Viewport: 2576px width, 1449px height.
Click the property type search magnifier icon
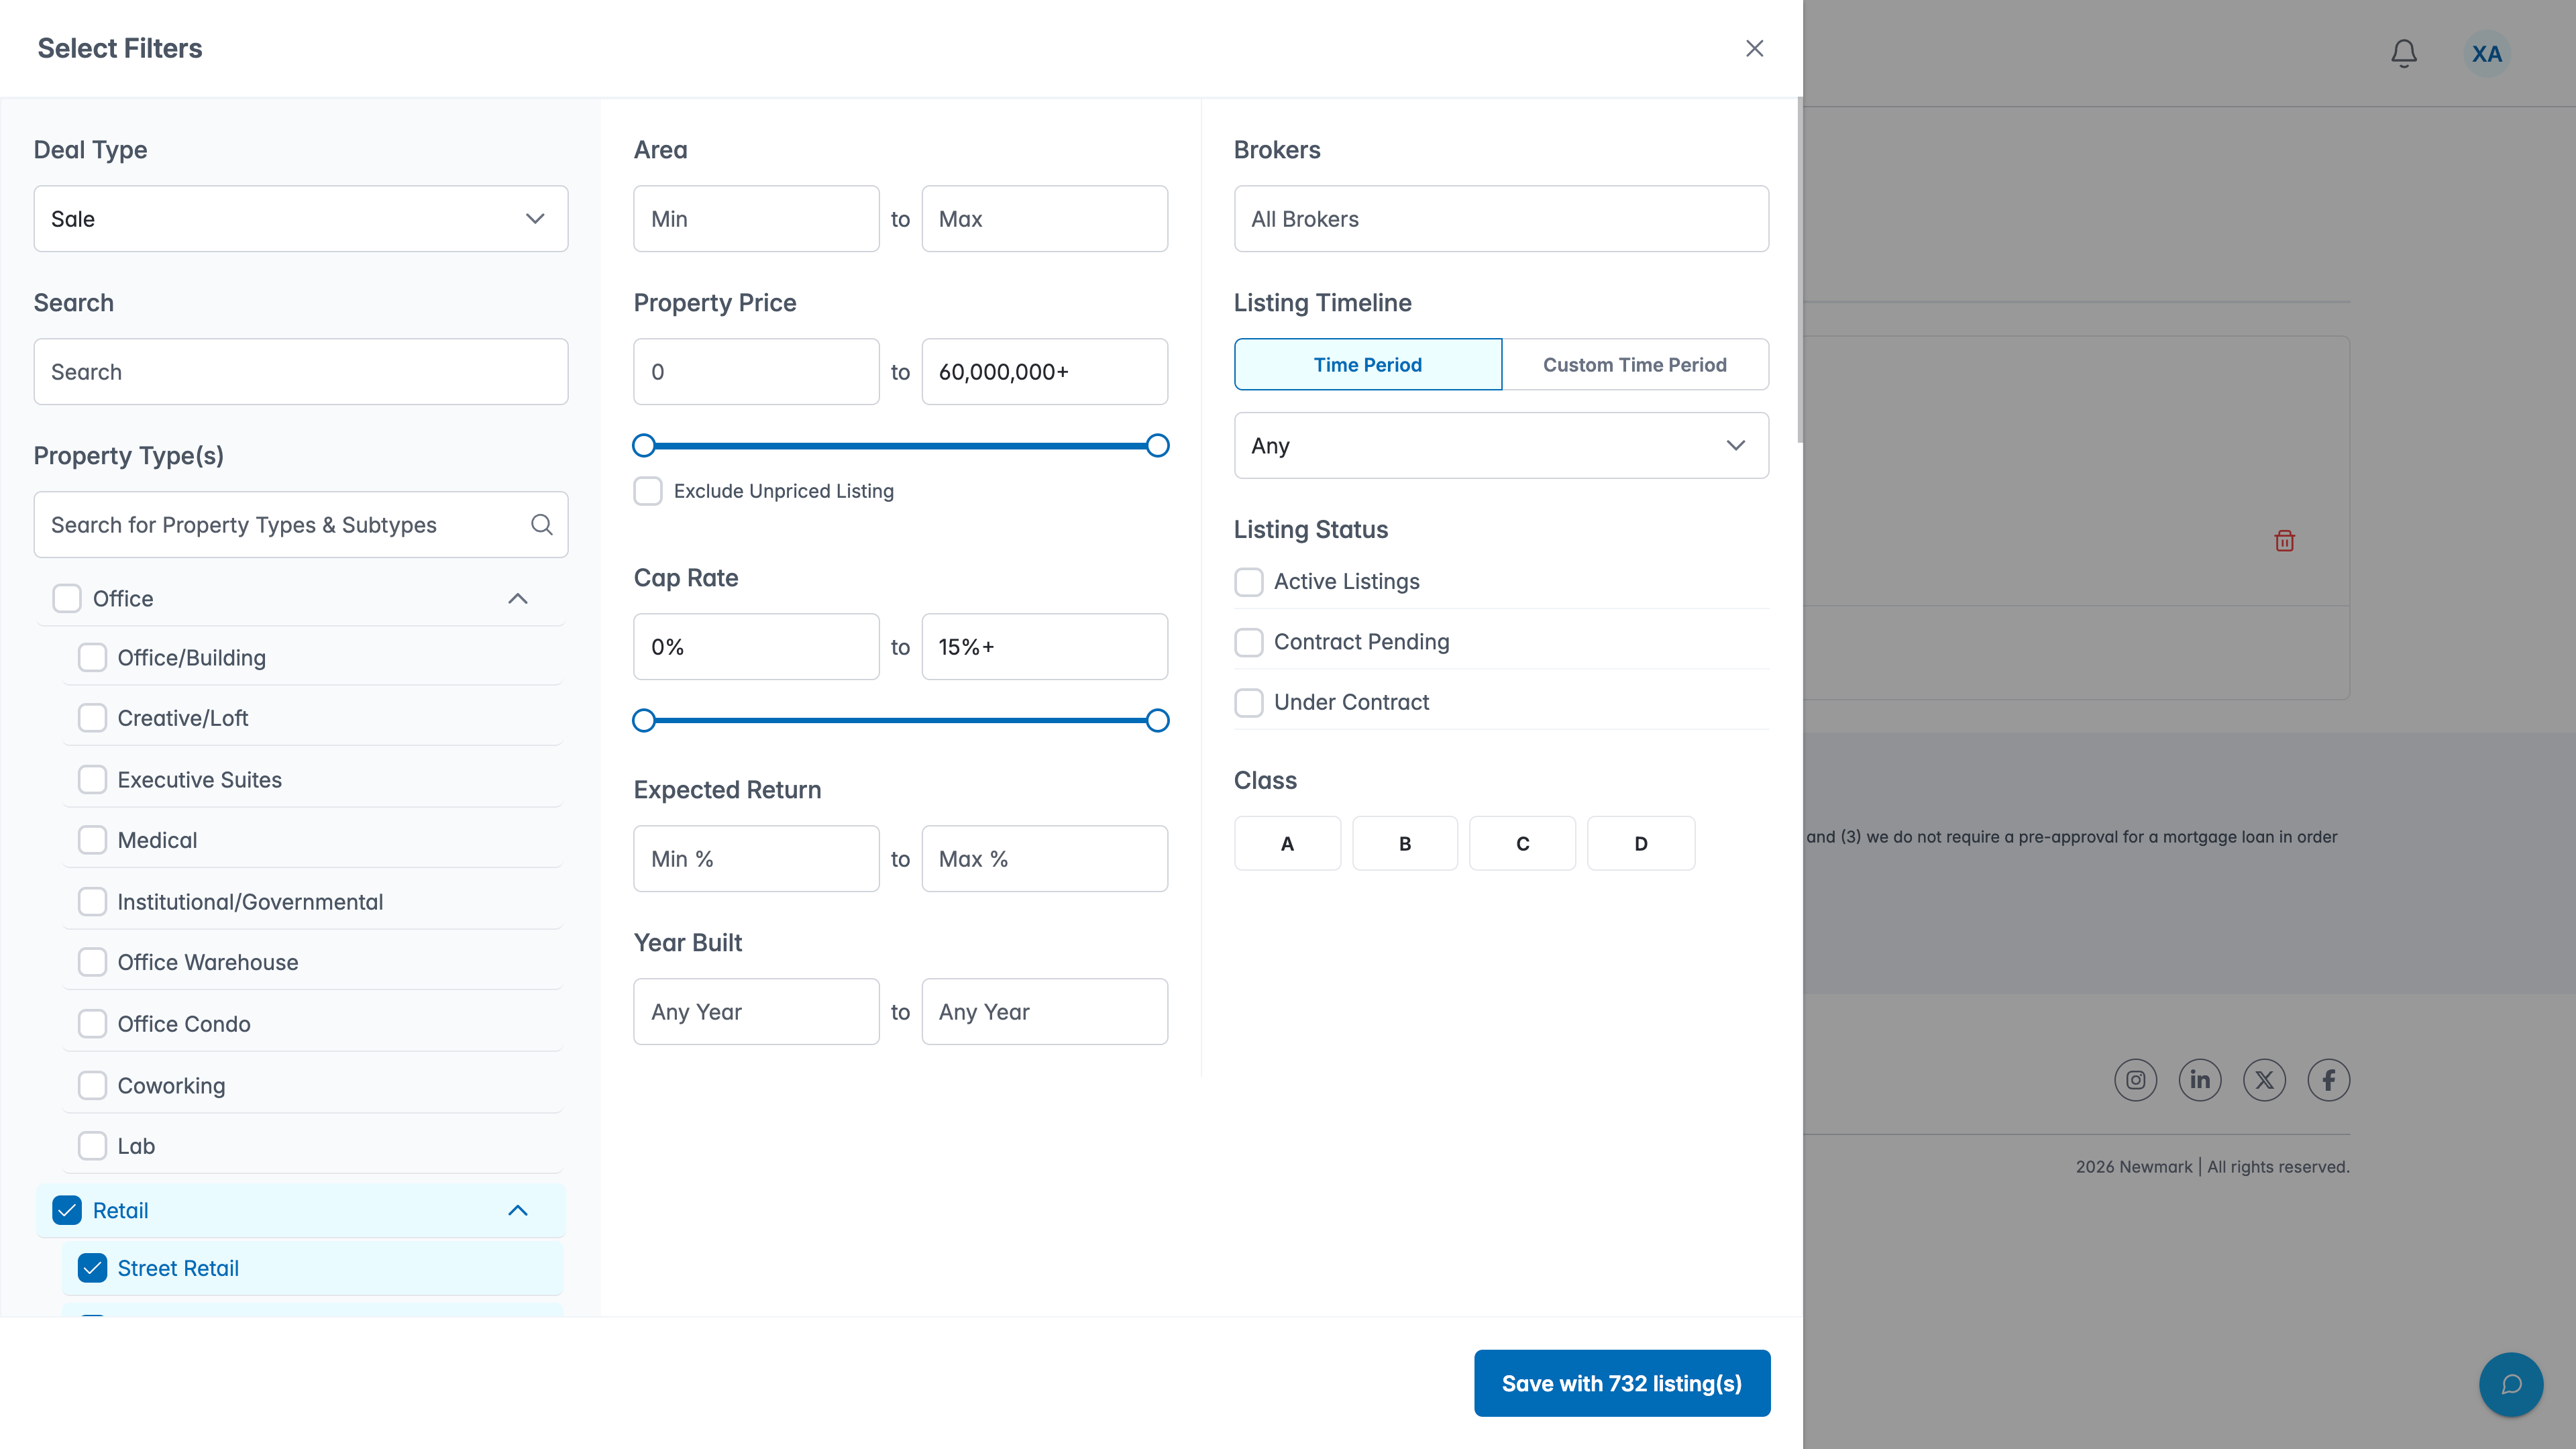[x=541, y=524]
